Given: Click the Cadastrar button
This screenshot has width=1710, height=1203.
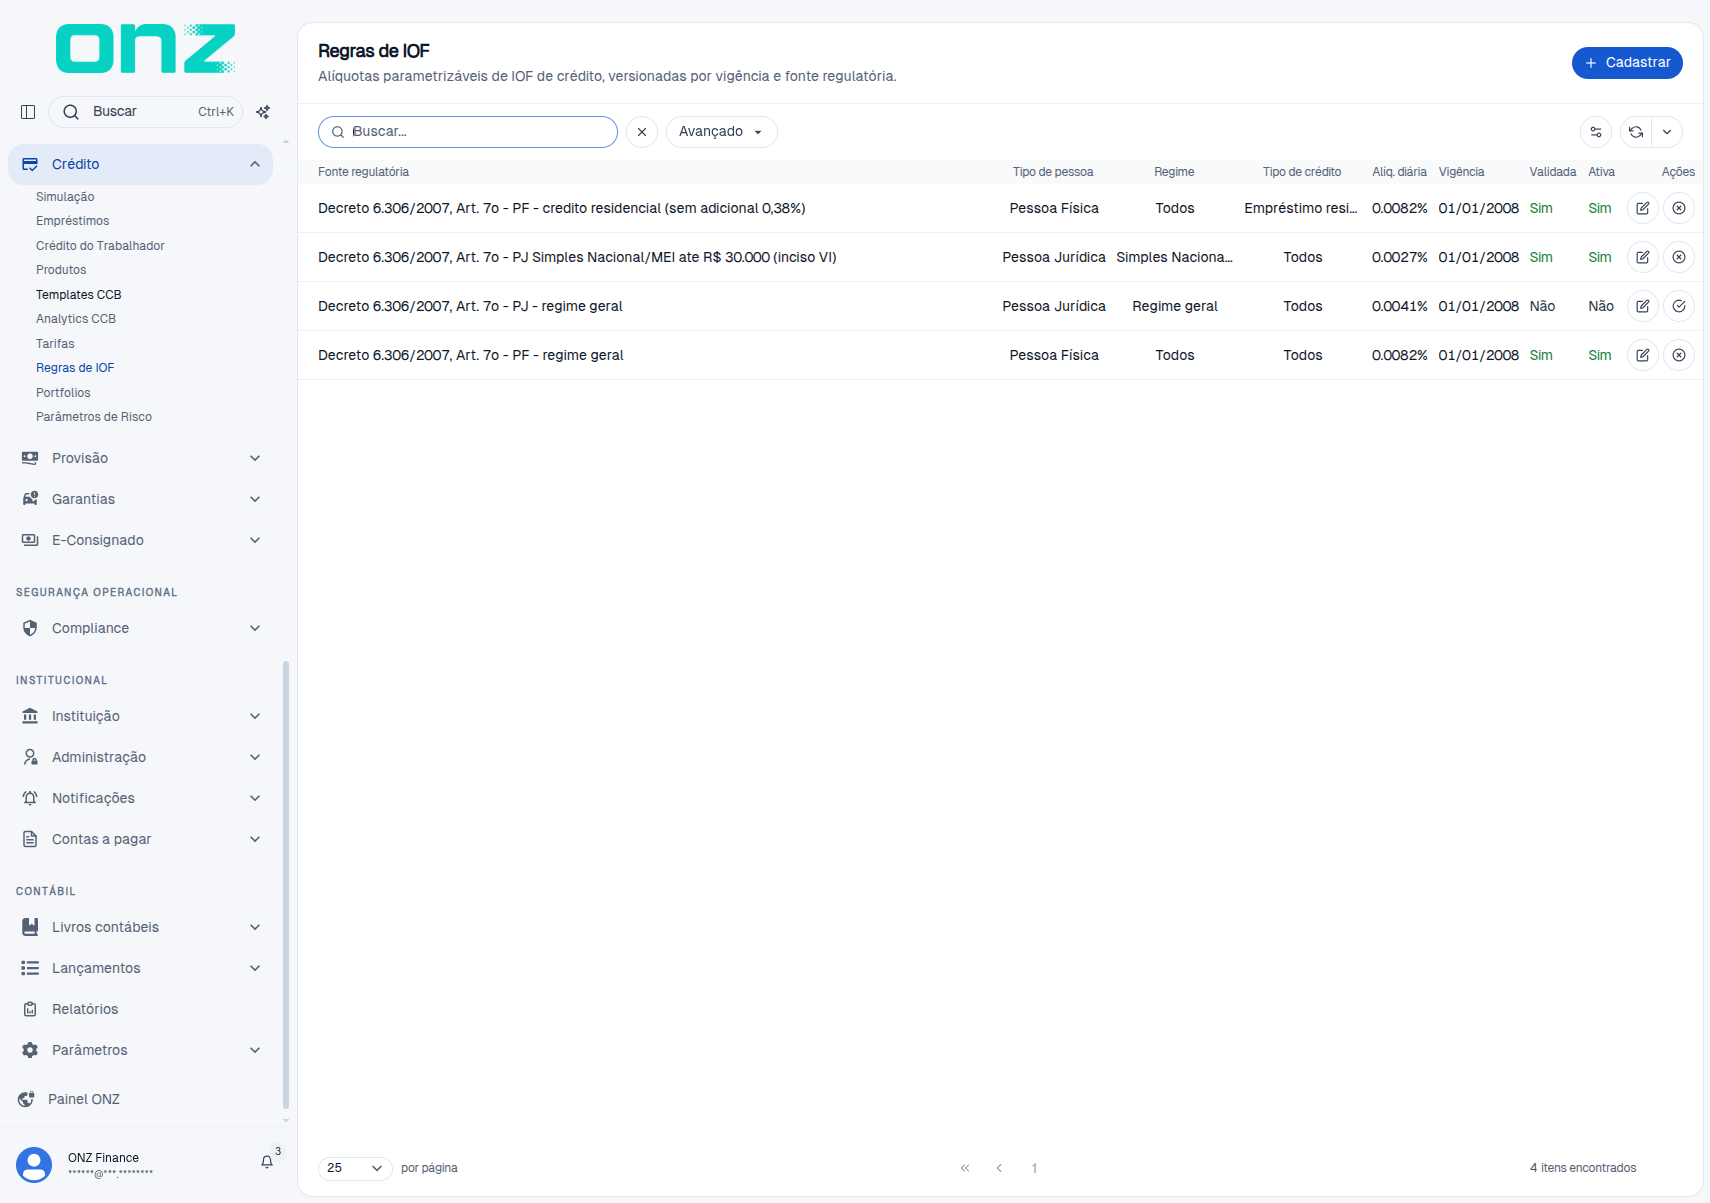Looking at the screenshot, I should click(1627, 63).
